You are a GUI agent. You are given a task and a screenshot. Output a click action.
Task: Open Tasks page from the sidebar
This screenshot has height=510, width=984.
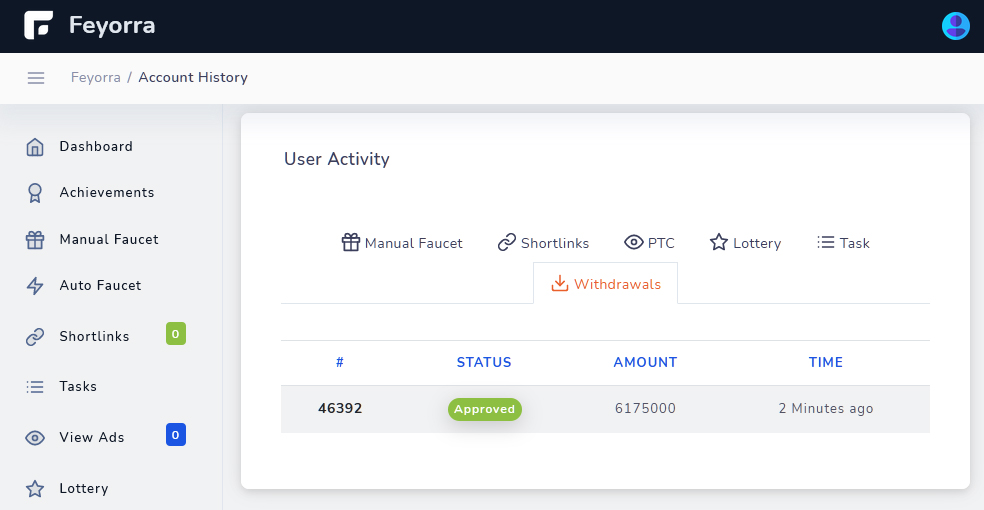78,386
